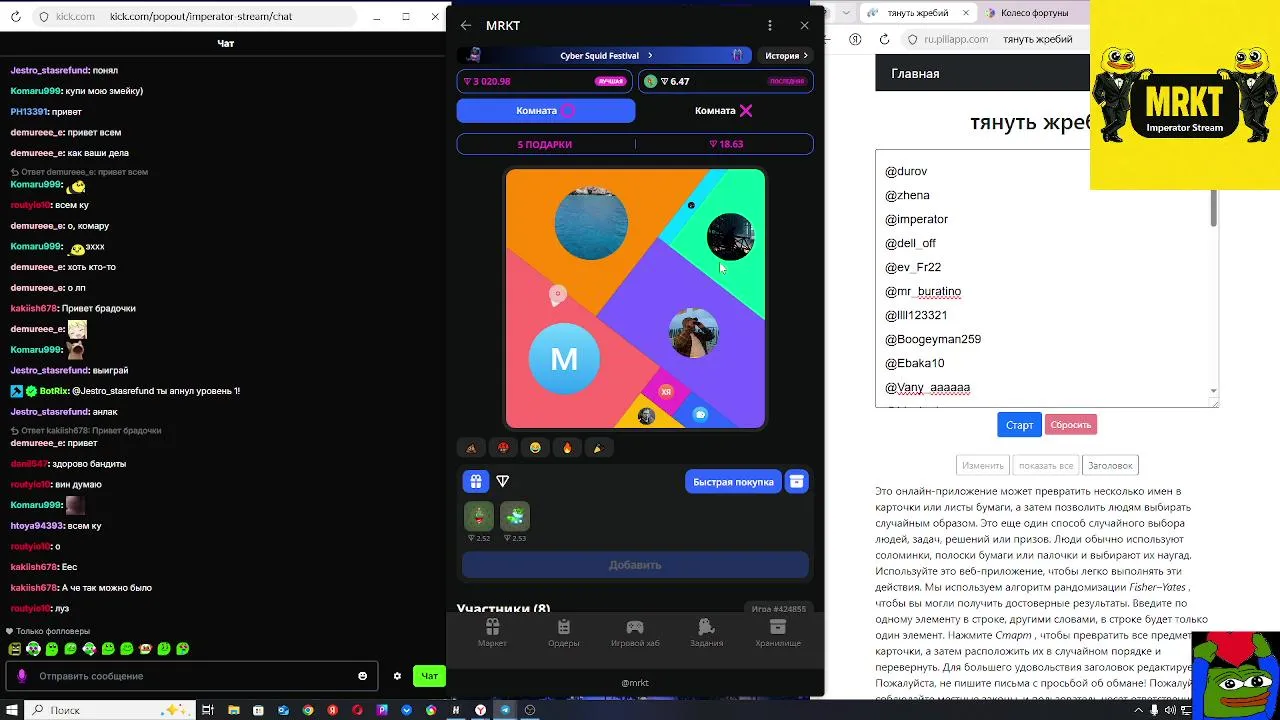Screen dimensions: 1280x720
Task: Select the Комната circle tab
Action: pyautogui.click(x=546, y=111)
